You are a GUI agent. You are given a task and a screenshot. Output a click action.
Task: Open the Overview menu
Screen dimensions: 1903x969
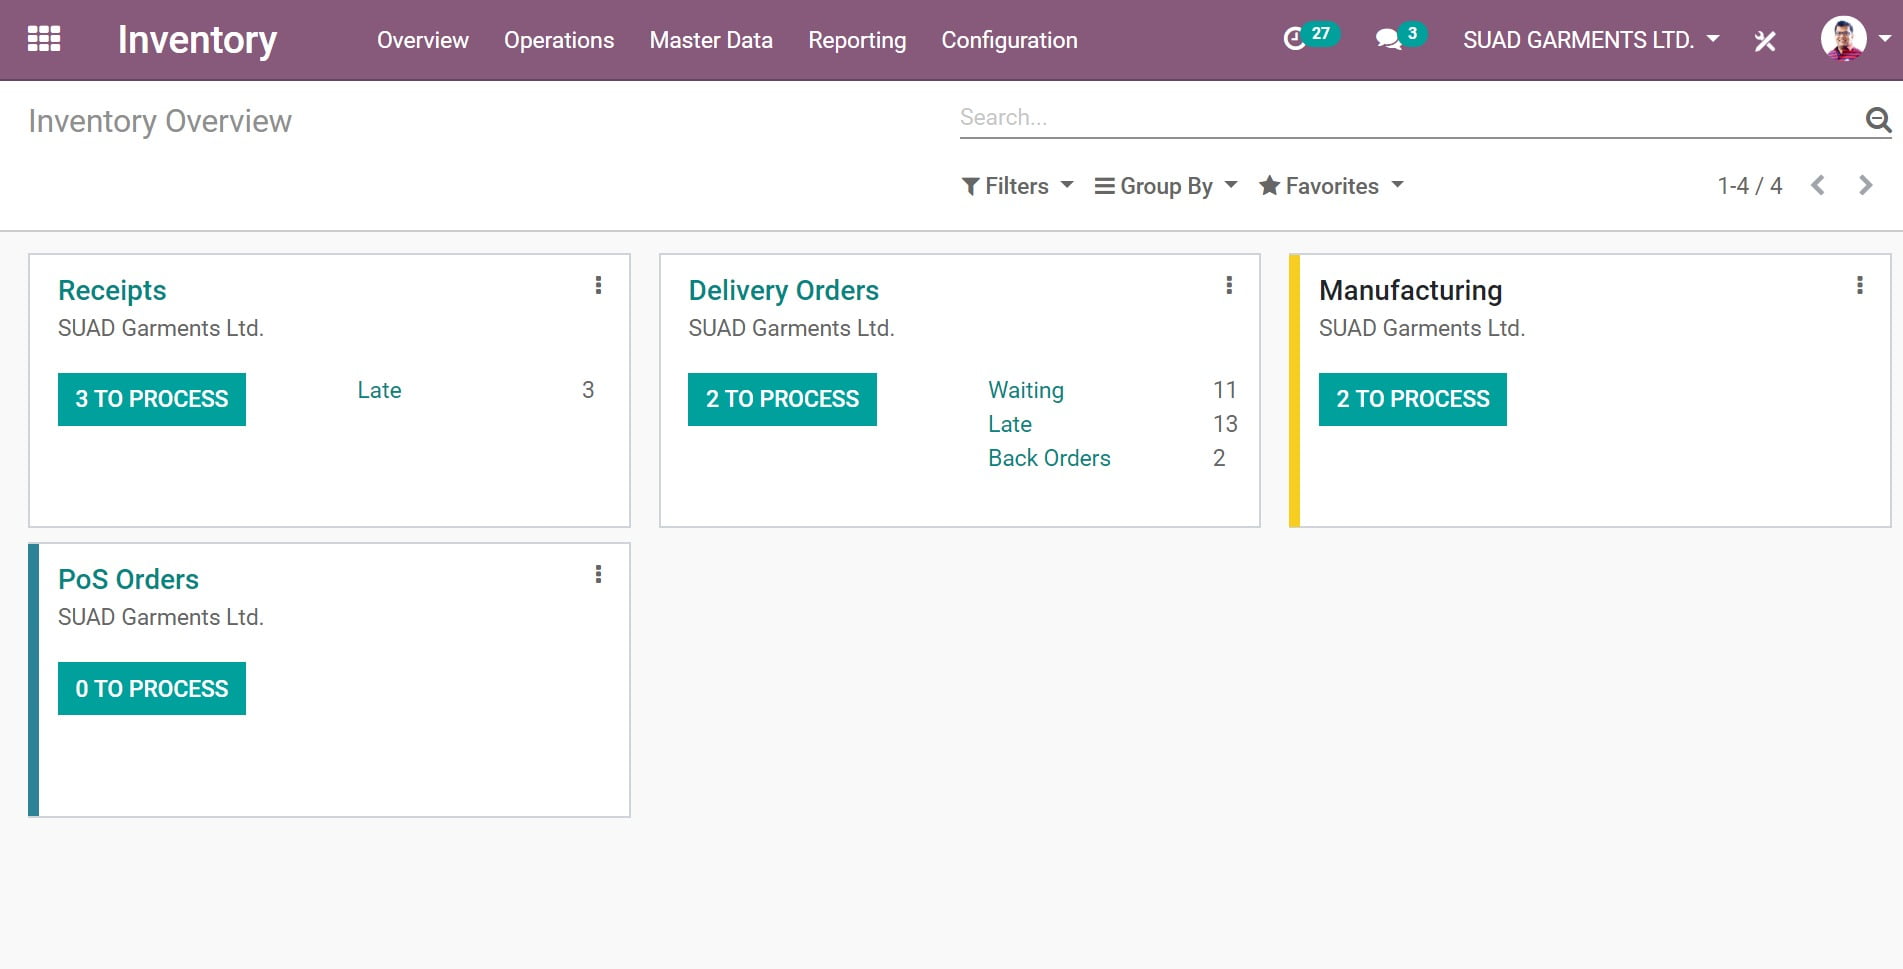[422, 40]
